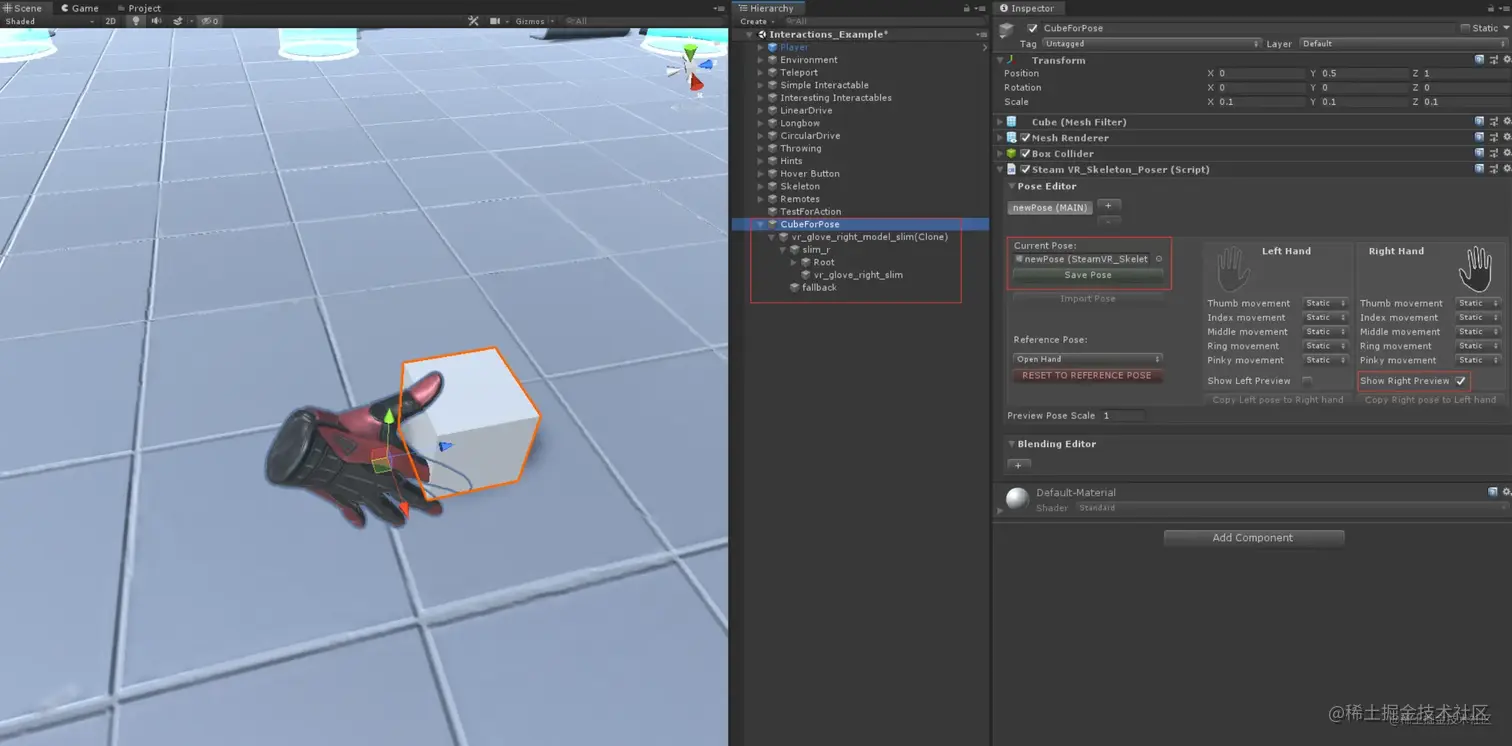Image resolution: width=1512 pixels, height=746 pixels.
Task: Open the Scene panel options menu
Action: pyautogui.click(x=721, y=8)
